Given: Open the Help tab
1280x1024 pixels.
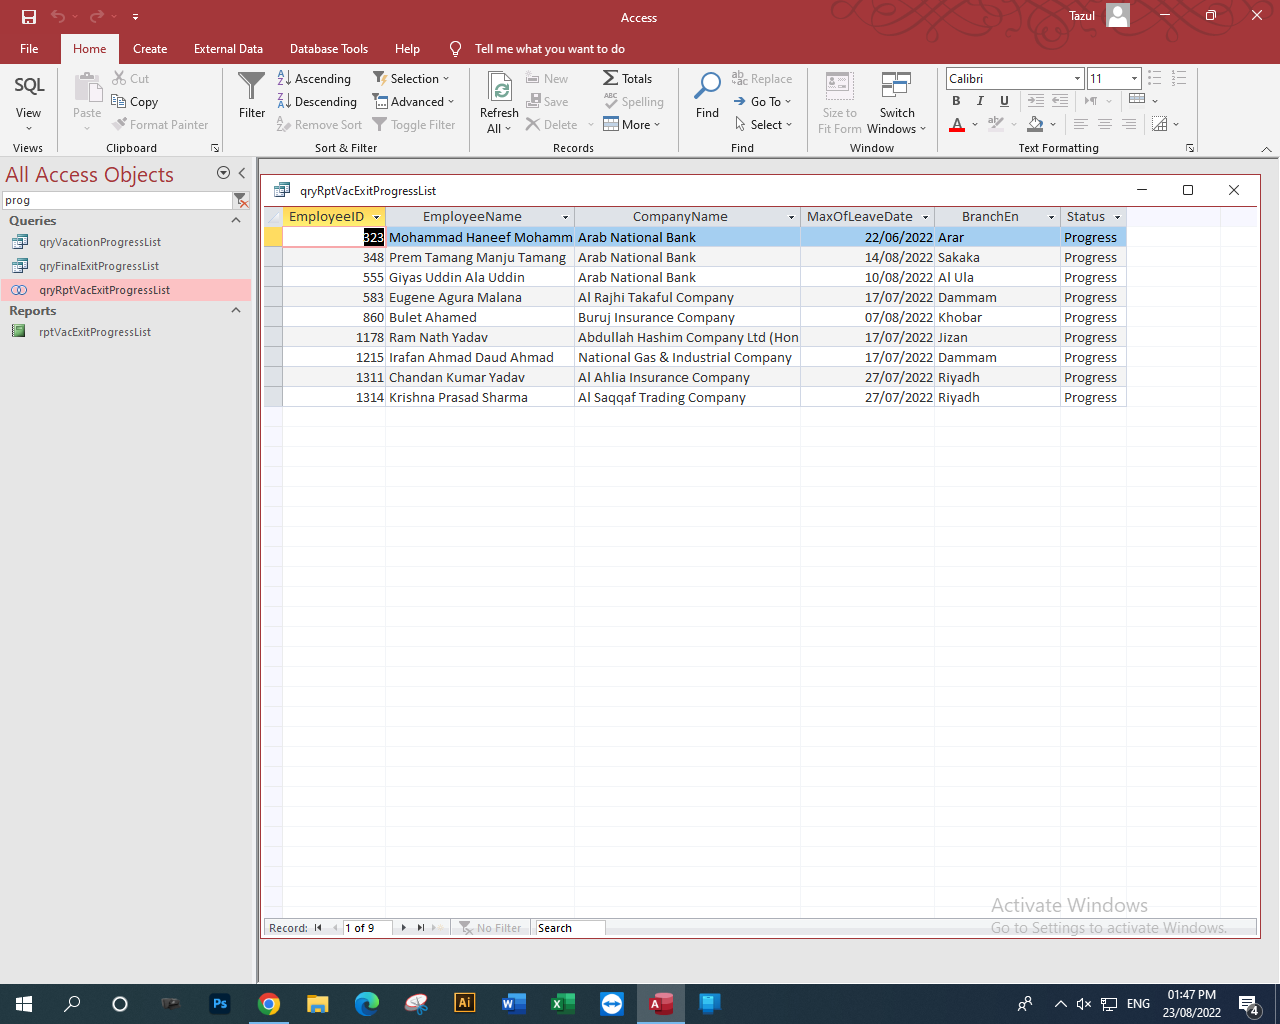Looking at the screenshot, I should pos(407,48).
